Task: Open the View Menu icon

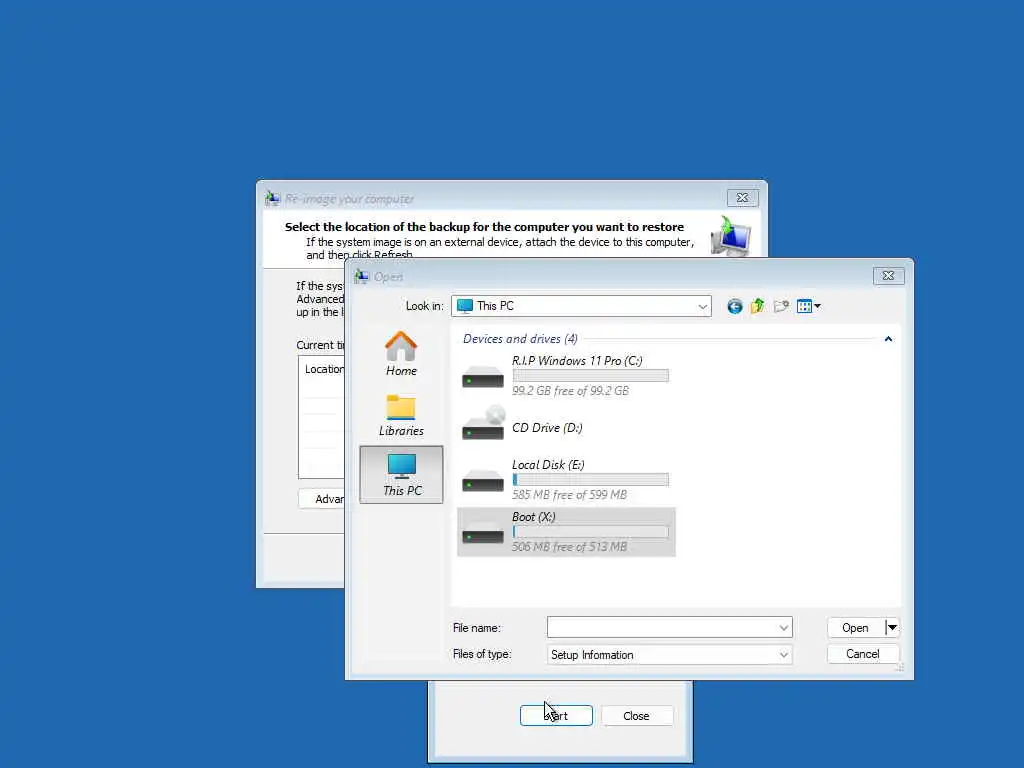Action: coord(808,306)
